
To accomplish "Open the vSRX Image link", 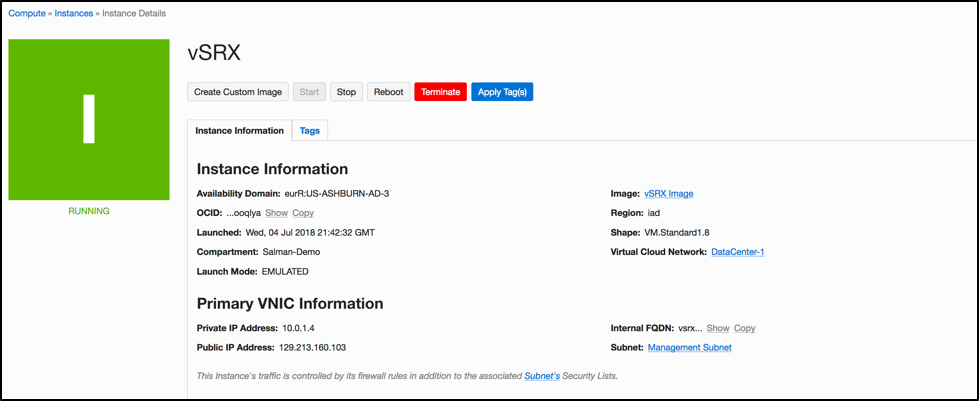I will pyautogui.click(x=669, y=194).
